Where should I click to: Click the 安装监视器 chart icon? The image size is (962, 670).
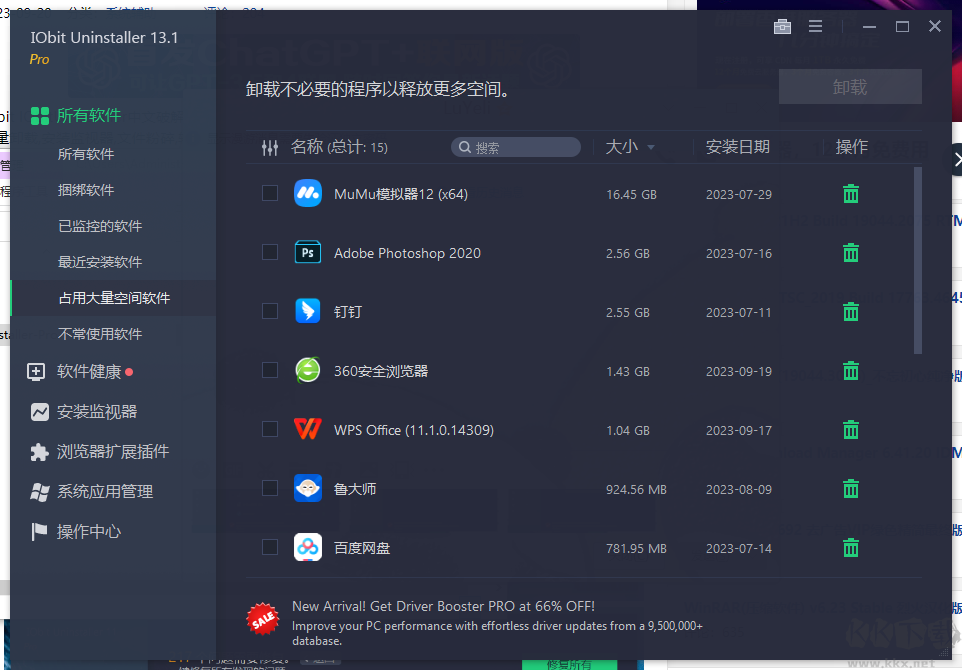[40, 412]
